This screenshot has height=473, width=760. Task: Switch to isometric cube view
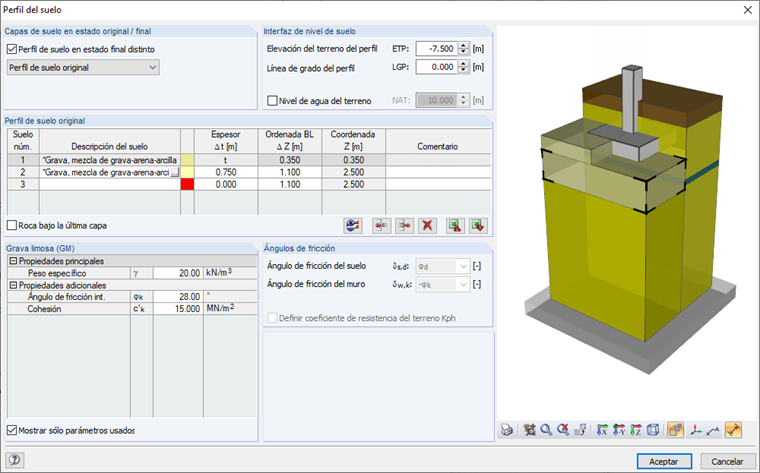(653, 430)
